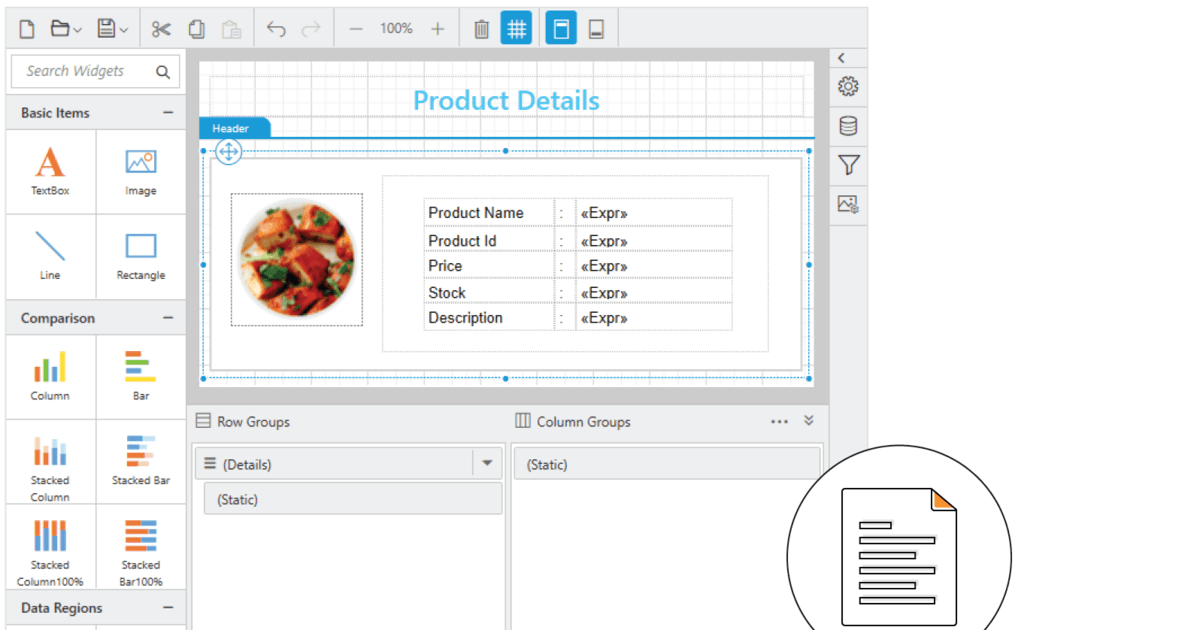Zoom in with the plus icon
1200x630 pixels.
[x=437, y=29]
